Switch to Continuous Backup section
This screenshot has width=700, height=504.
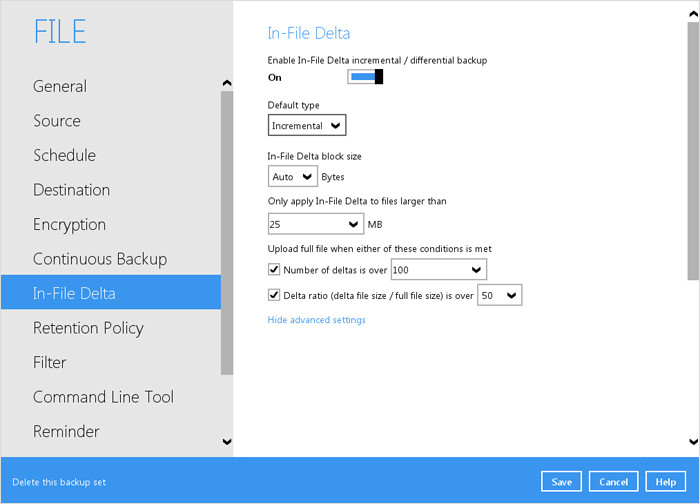click(100, 259)
